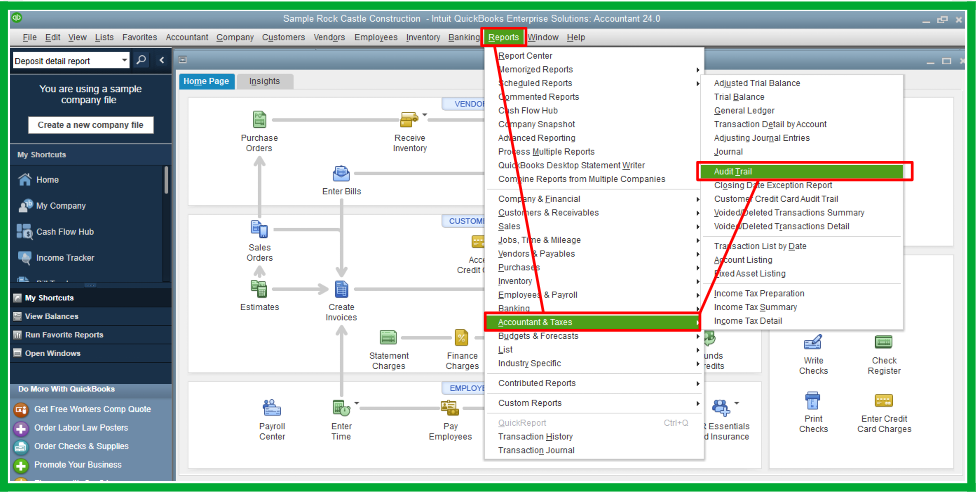Open the Purchase Orders icon
976x492 pixels.
(x=260, y=120)
